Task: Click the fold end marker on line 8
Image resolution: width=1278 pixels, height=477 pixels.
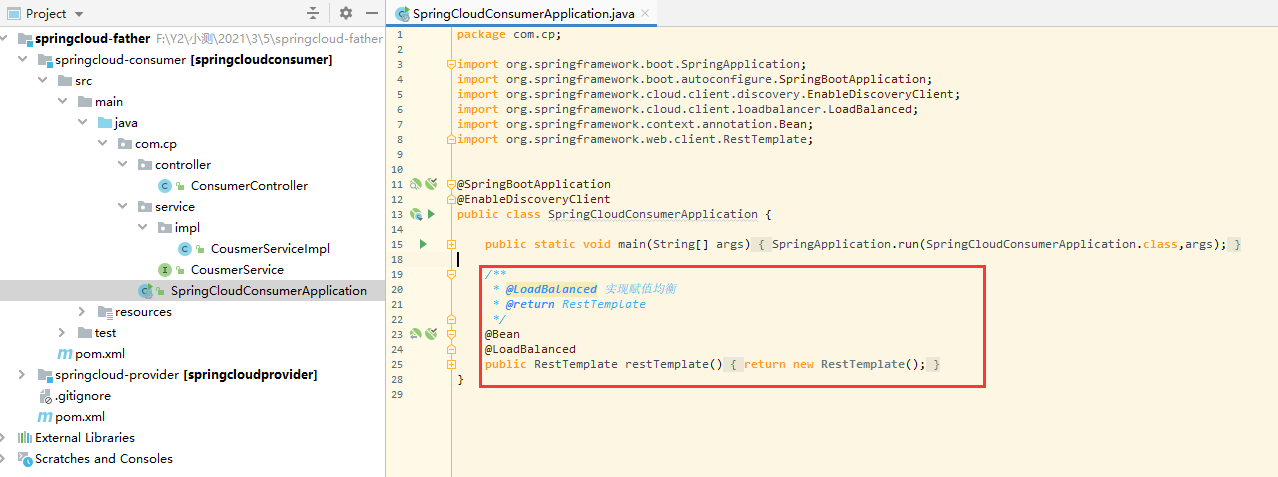Action: (452, 139)
